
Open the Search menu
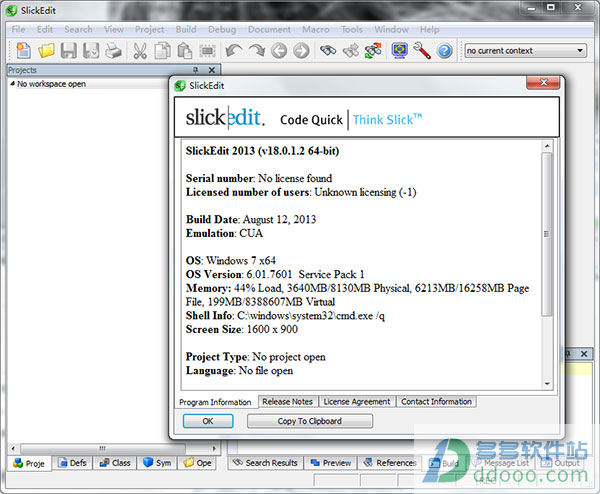(78, 29)
